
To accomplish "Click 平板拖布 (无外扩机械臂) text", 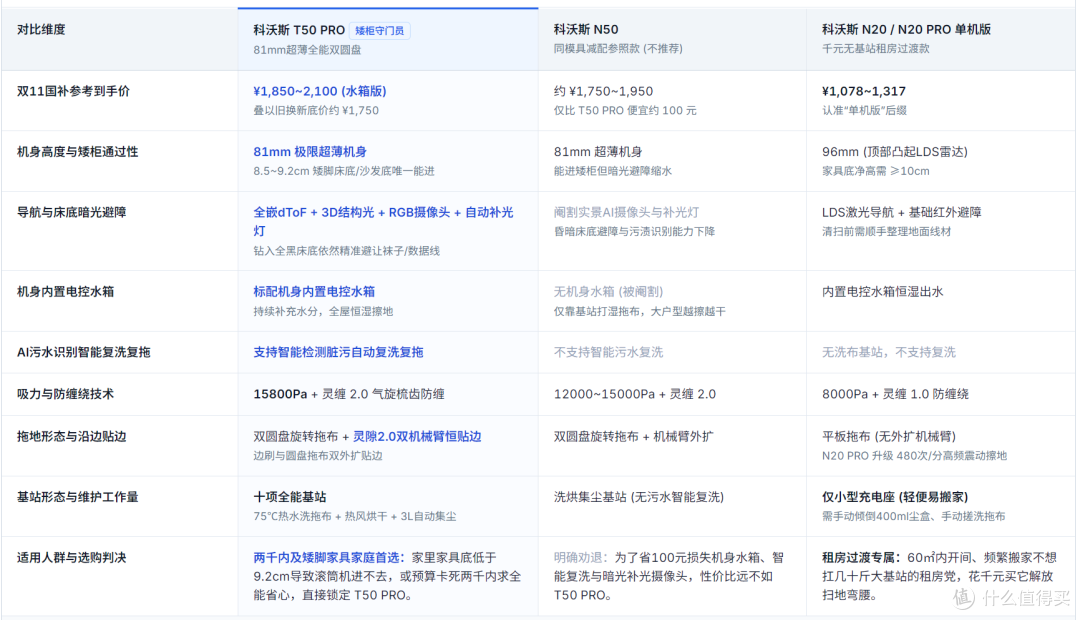I will [889, 436].
